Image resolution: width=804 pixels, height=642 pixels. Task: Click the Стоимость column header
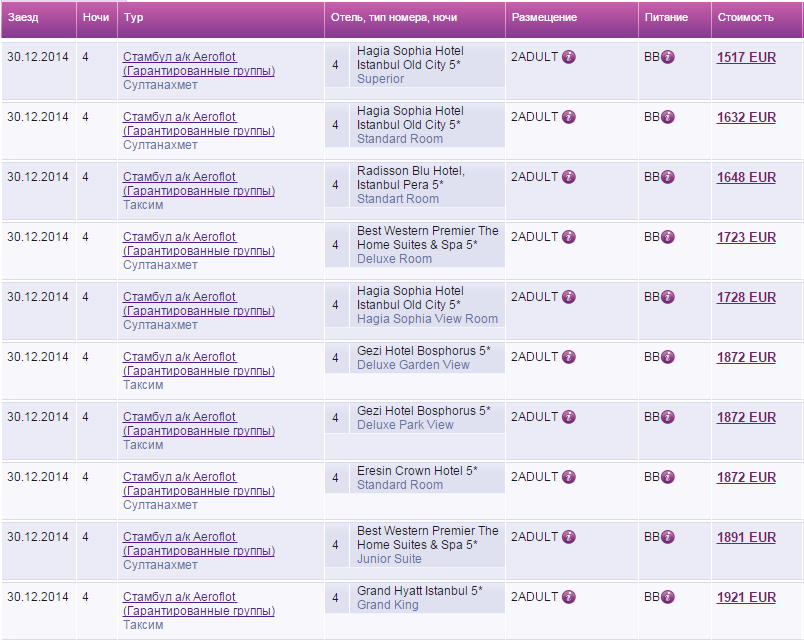(x=745, y=18)
